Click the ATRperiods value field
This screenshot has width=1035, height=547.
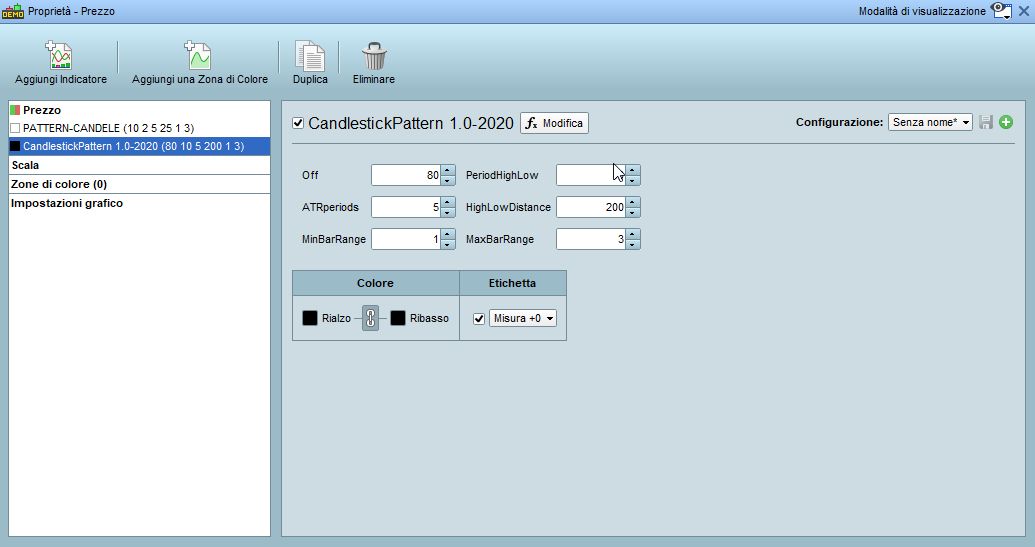[x=406, y=207]
